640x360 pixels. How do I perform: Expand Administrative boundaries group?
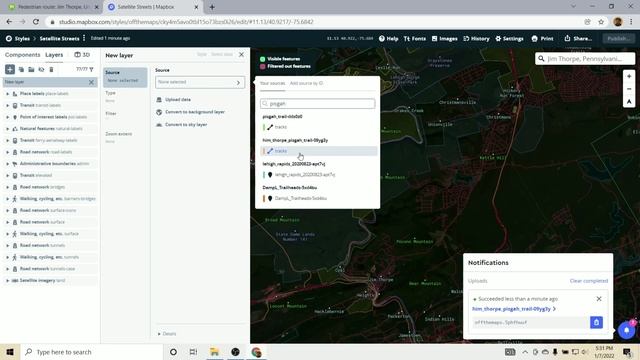tap(7, 164)
